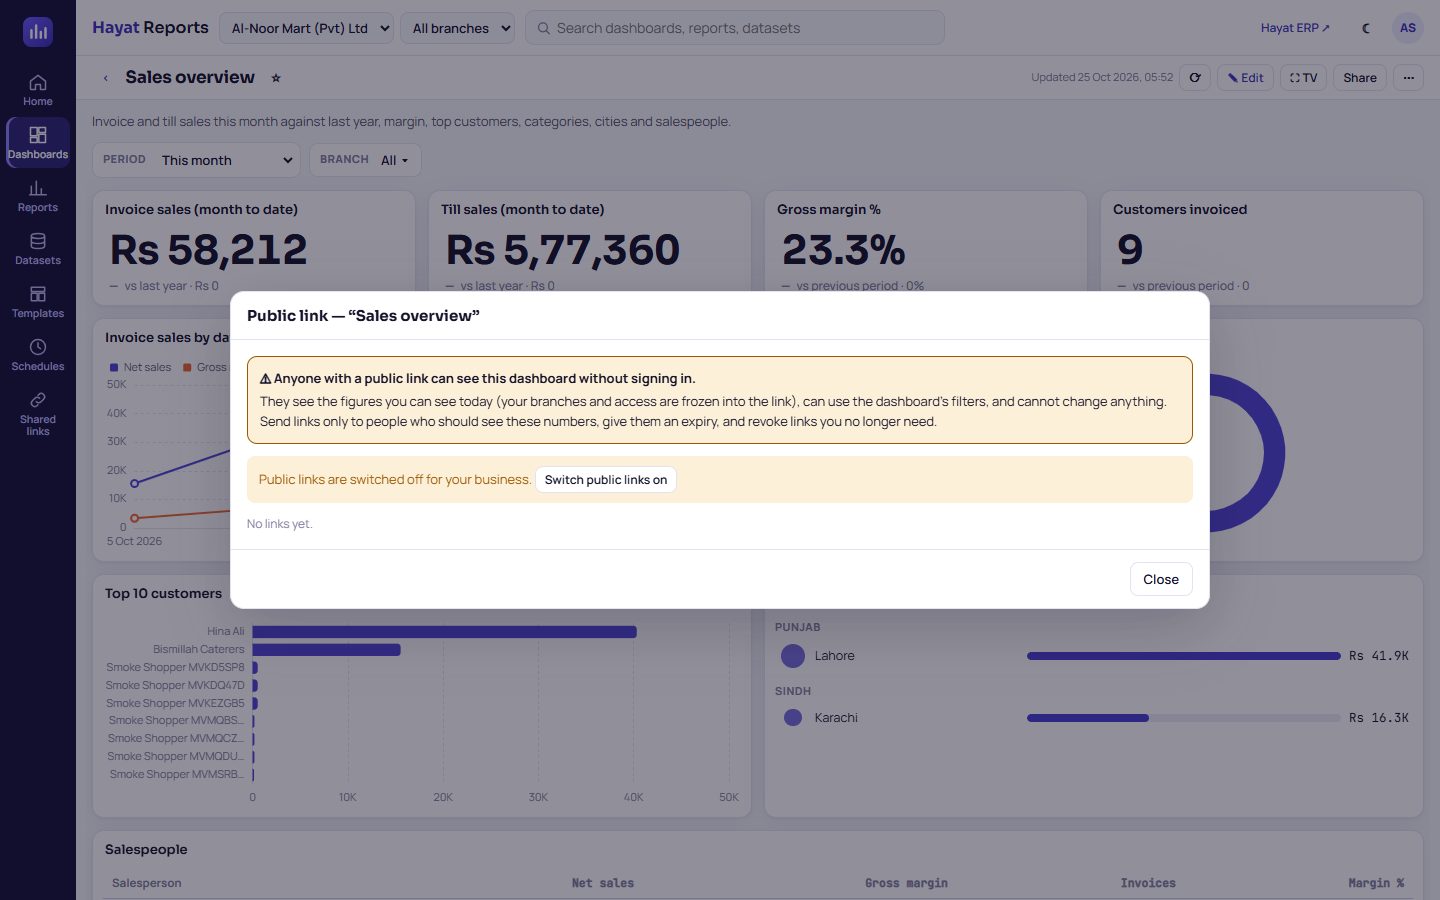Viewport: 1440px width, 900px height.
Task: Favorite the Sales overview star
Action: (x=276, y=78)
